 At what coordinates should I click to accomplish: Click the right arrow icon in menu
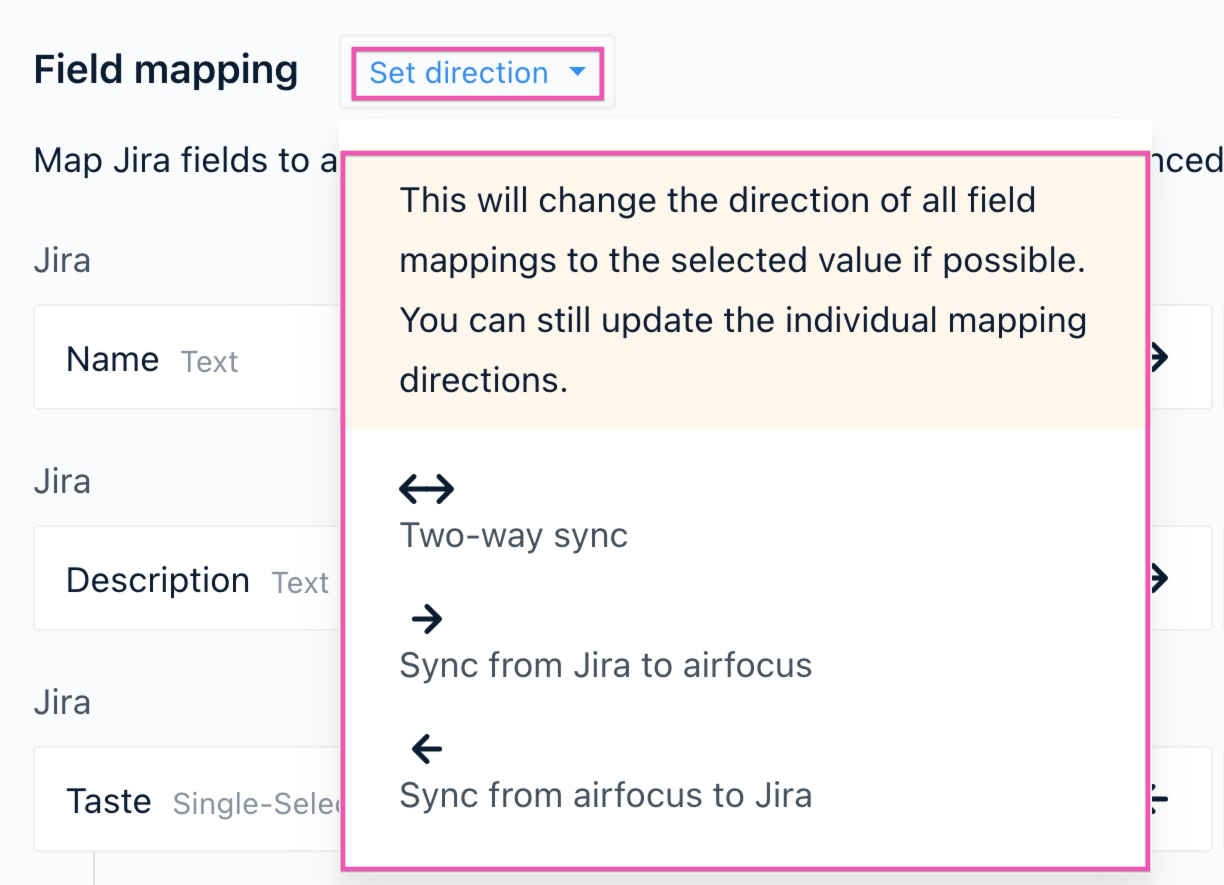tap(427, 619)
